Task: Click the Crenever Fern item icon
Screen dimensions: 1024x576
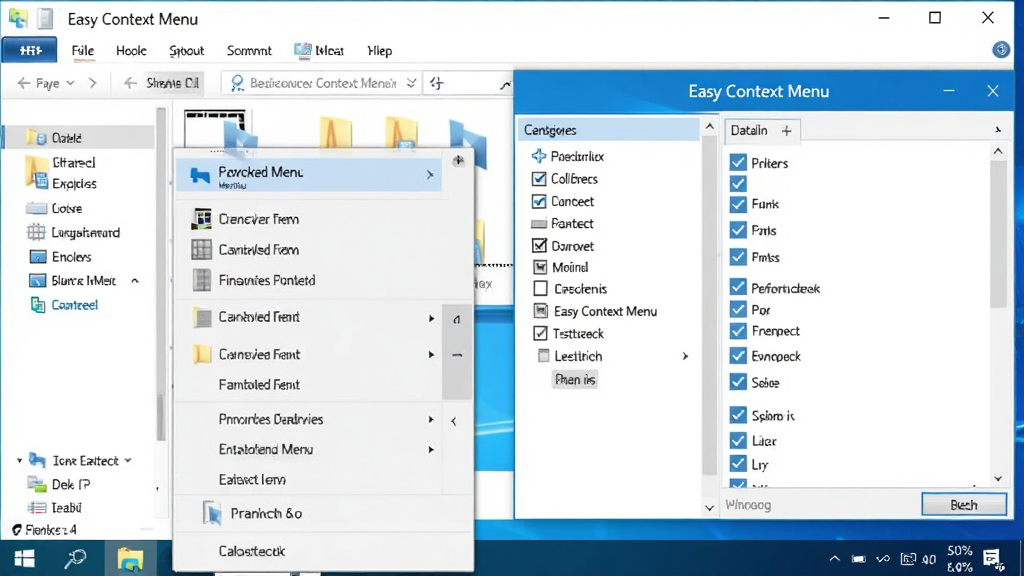Action: point(201,219)
